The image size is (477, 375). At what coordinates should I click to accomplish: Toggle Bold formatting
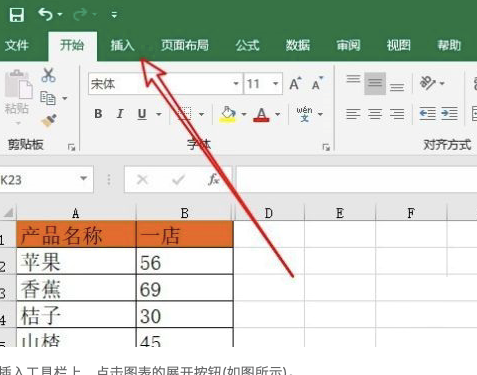click(98, 114)
